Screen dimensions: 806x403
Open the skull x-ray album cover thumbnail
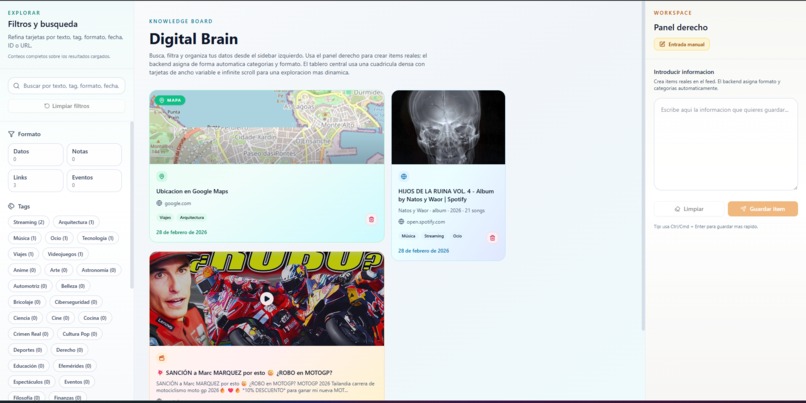tap(448, 127)
